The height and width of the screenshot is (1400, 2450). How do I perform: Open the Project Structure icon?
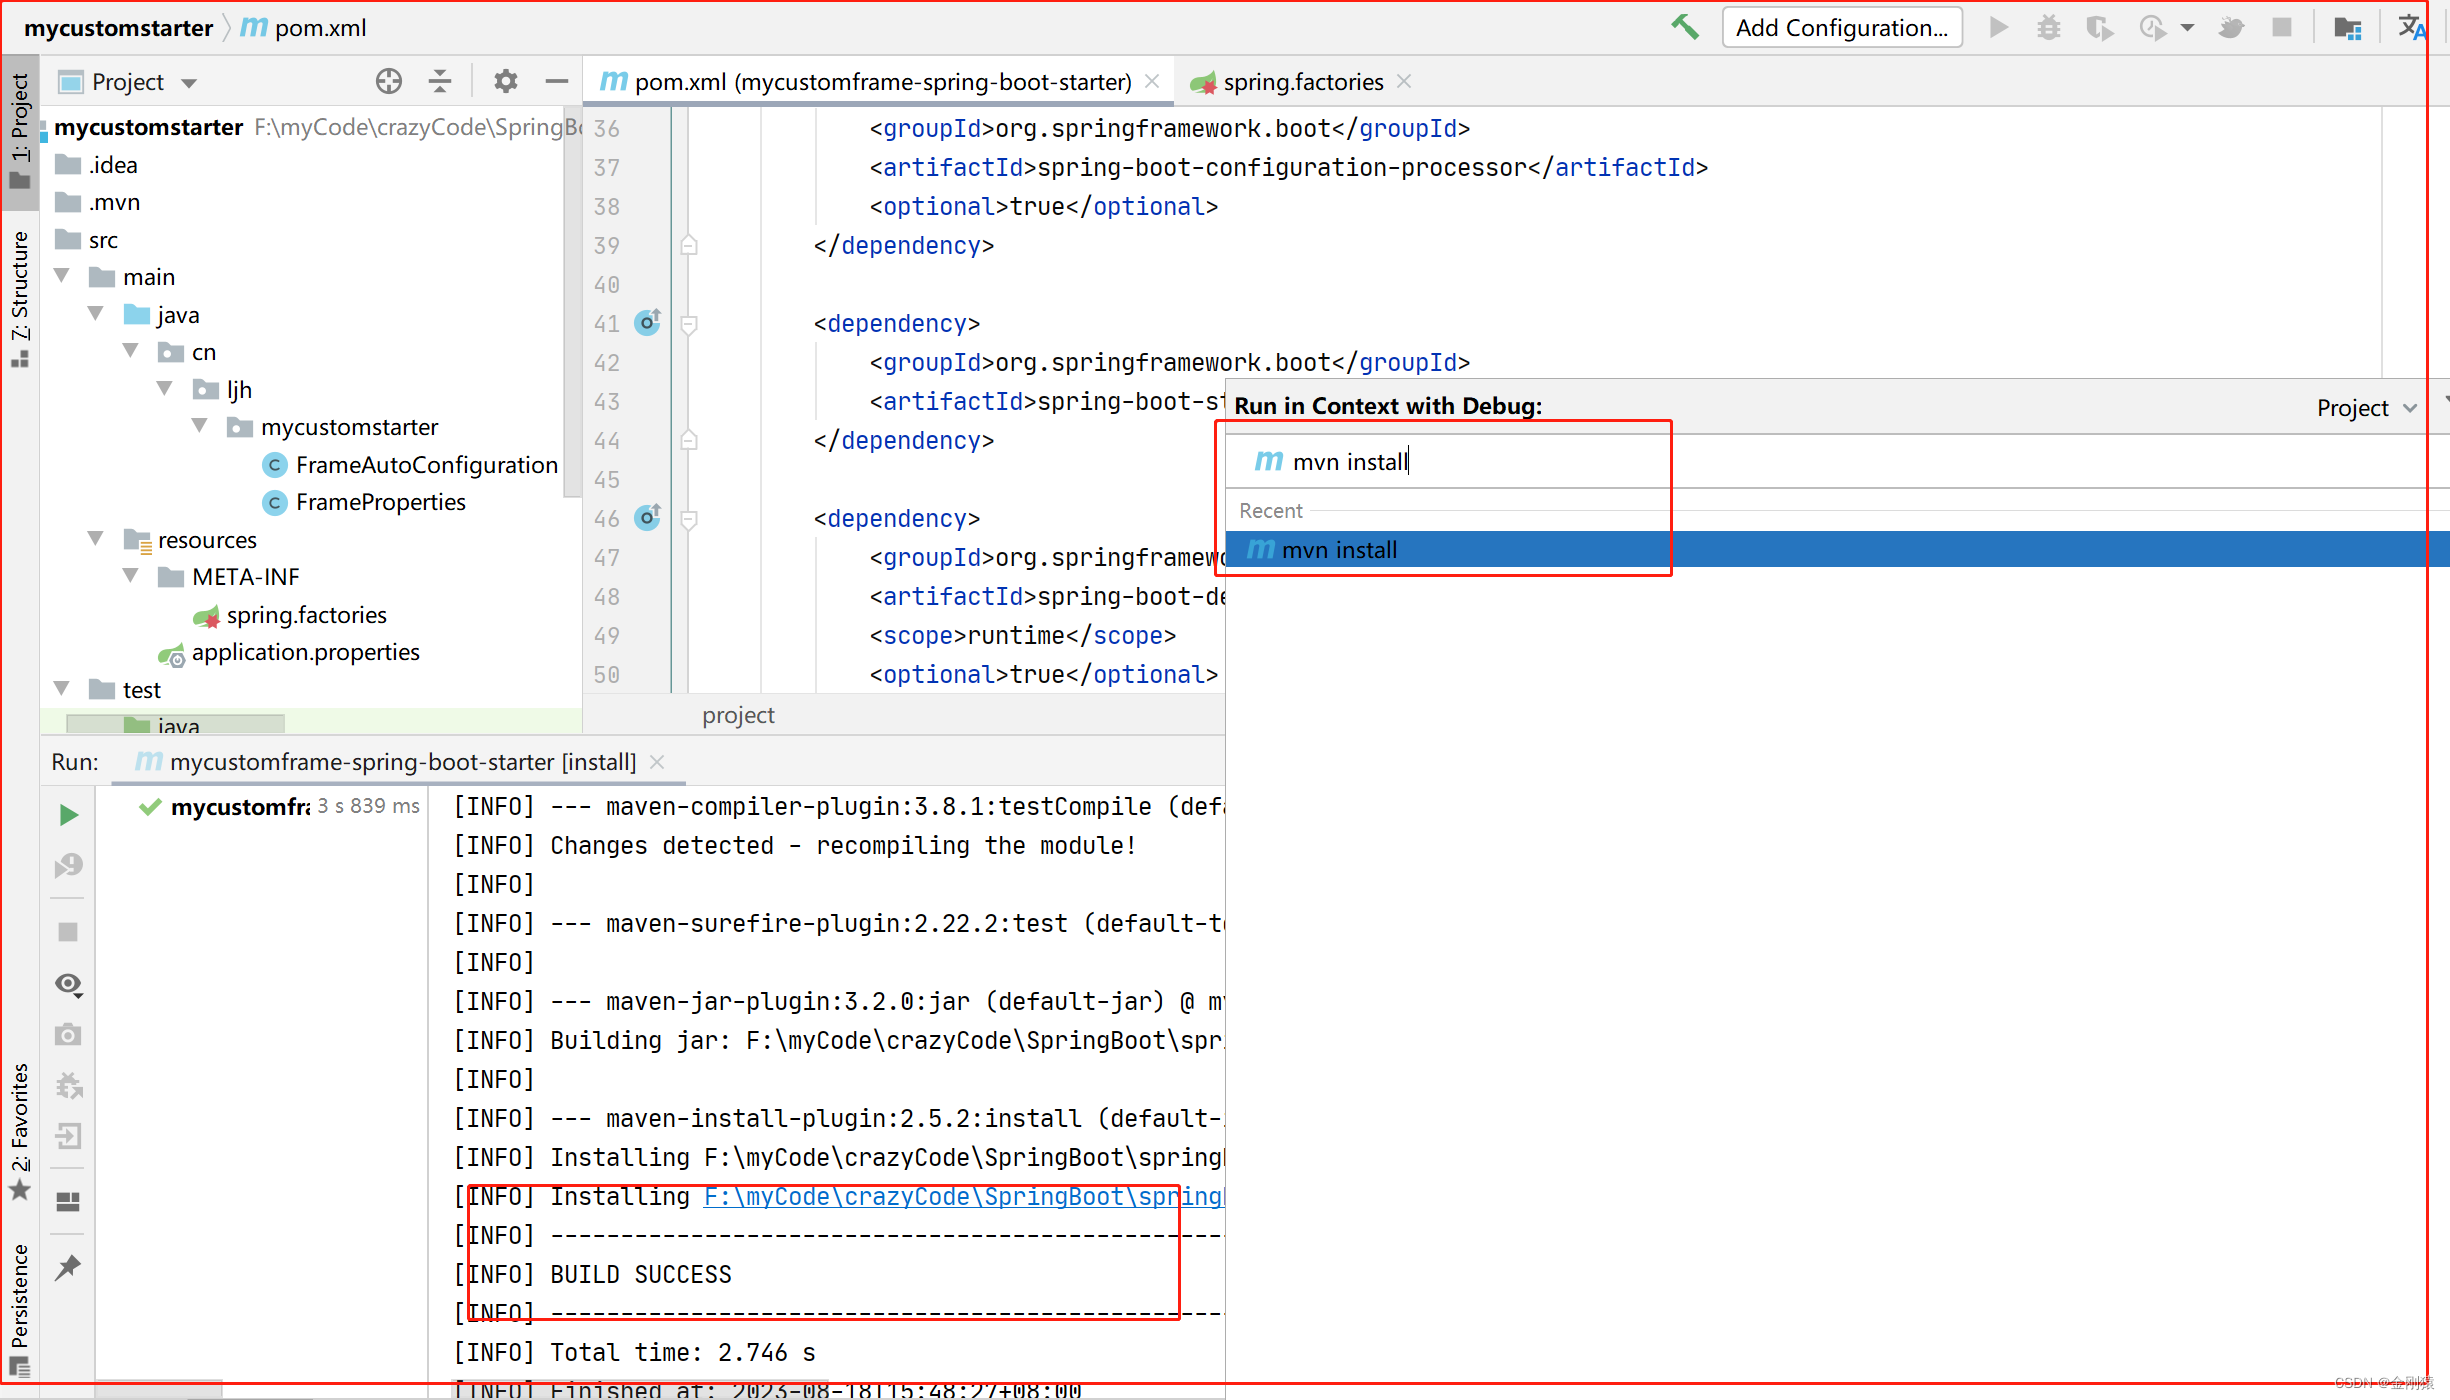tap(2347, 27)
